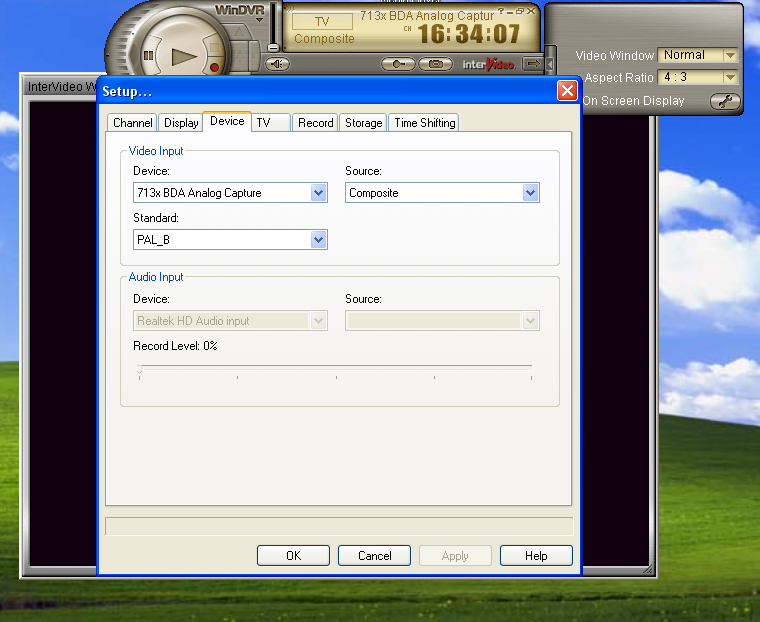This screenshot has width=760, height=622.
Task: Open the Record tab
Action: pos(316,123)
